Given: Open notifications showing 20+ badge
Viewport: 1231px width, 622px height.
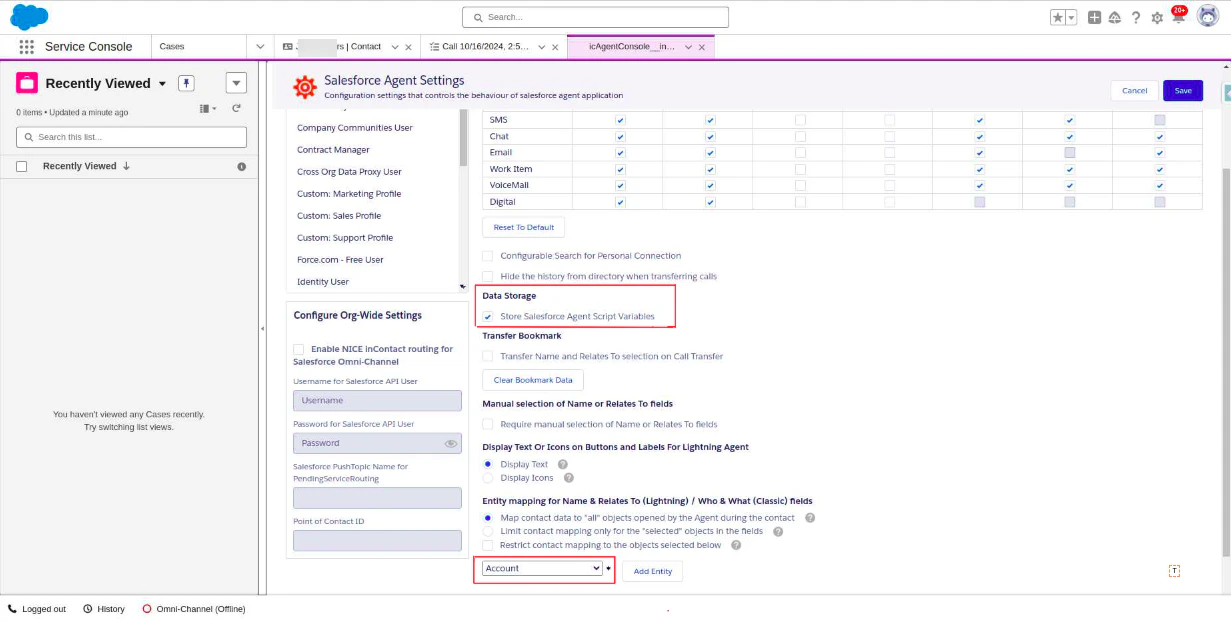Looking at the screenshot, I should (1176, 17).
